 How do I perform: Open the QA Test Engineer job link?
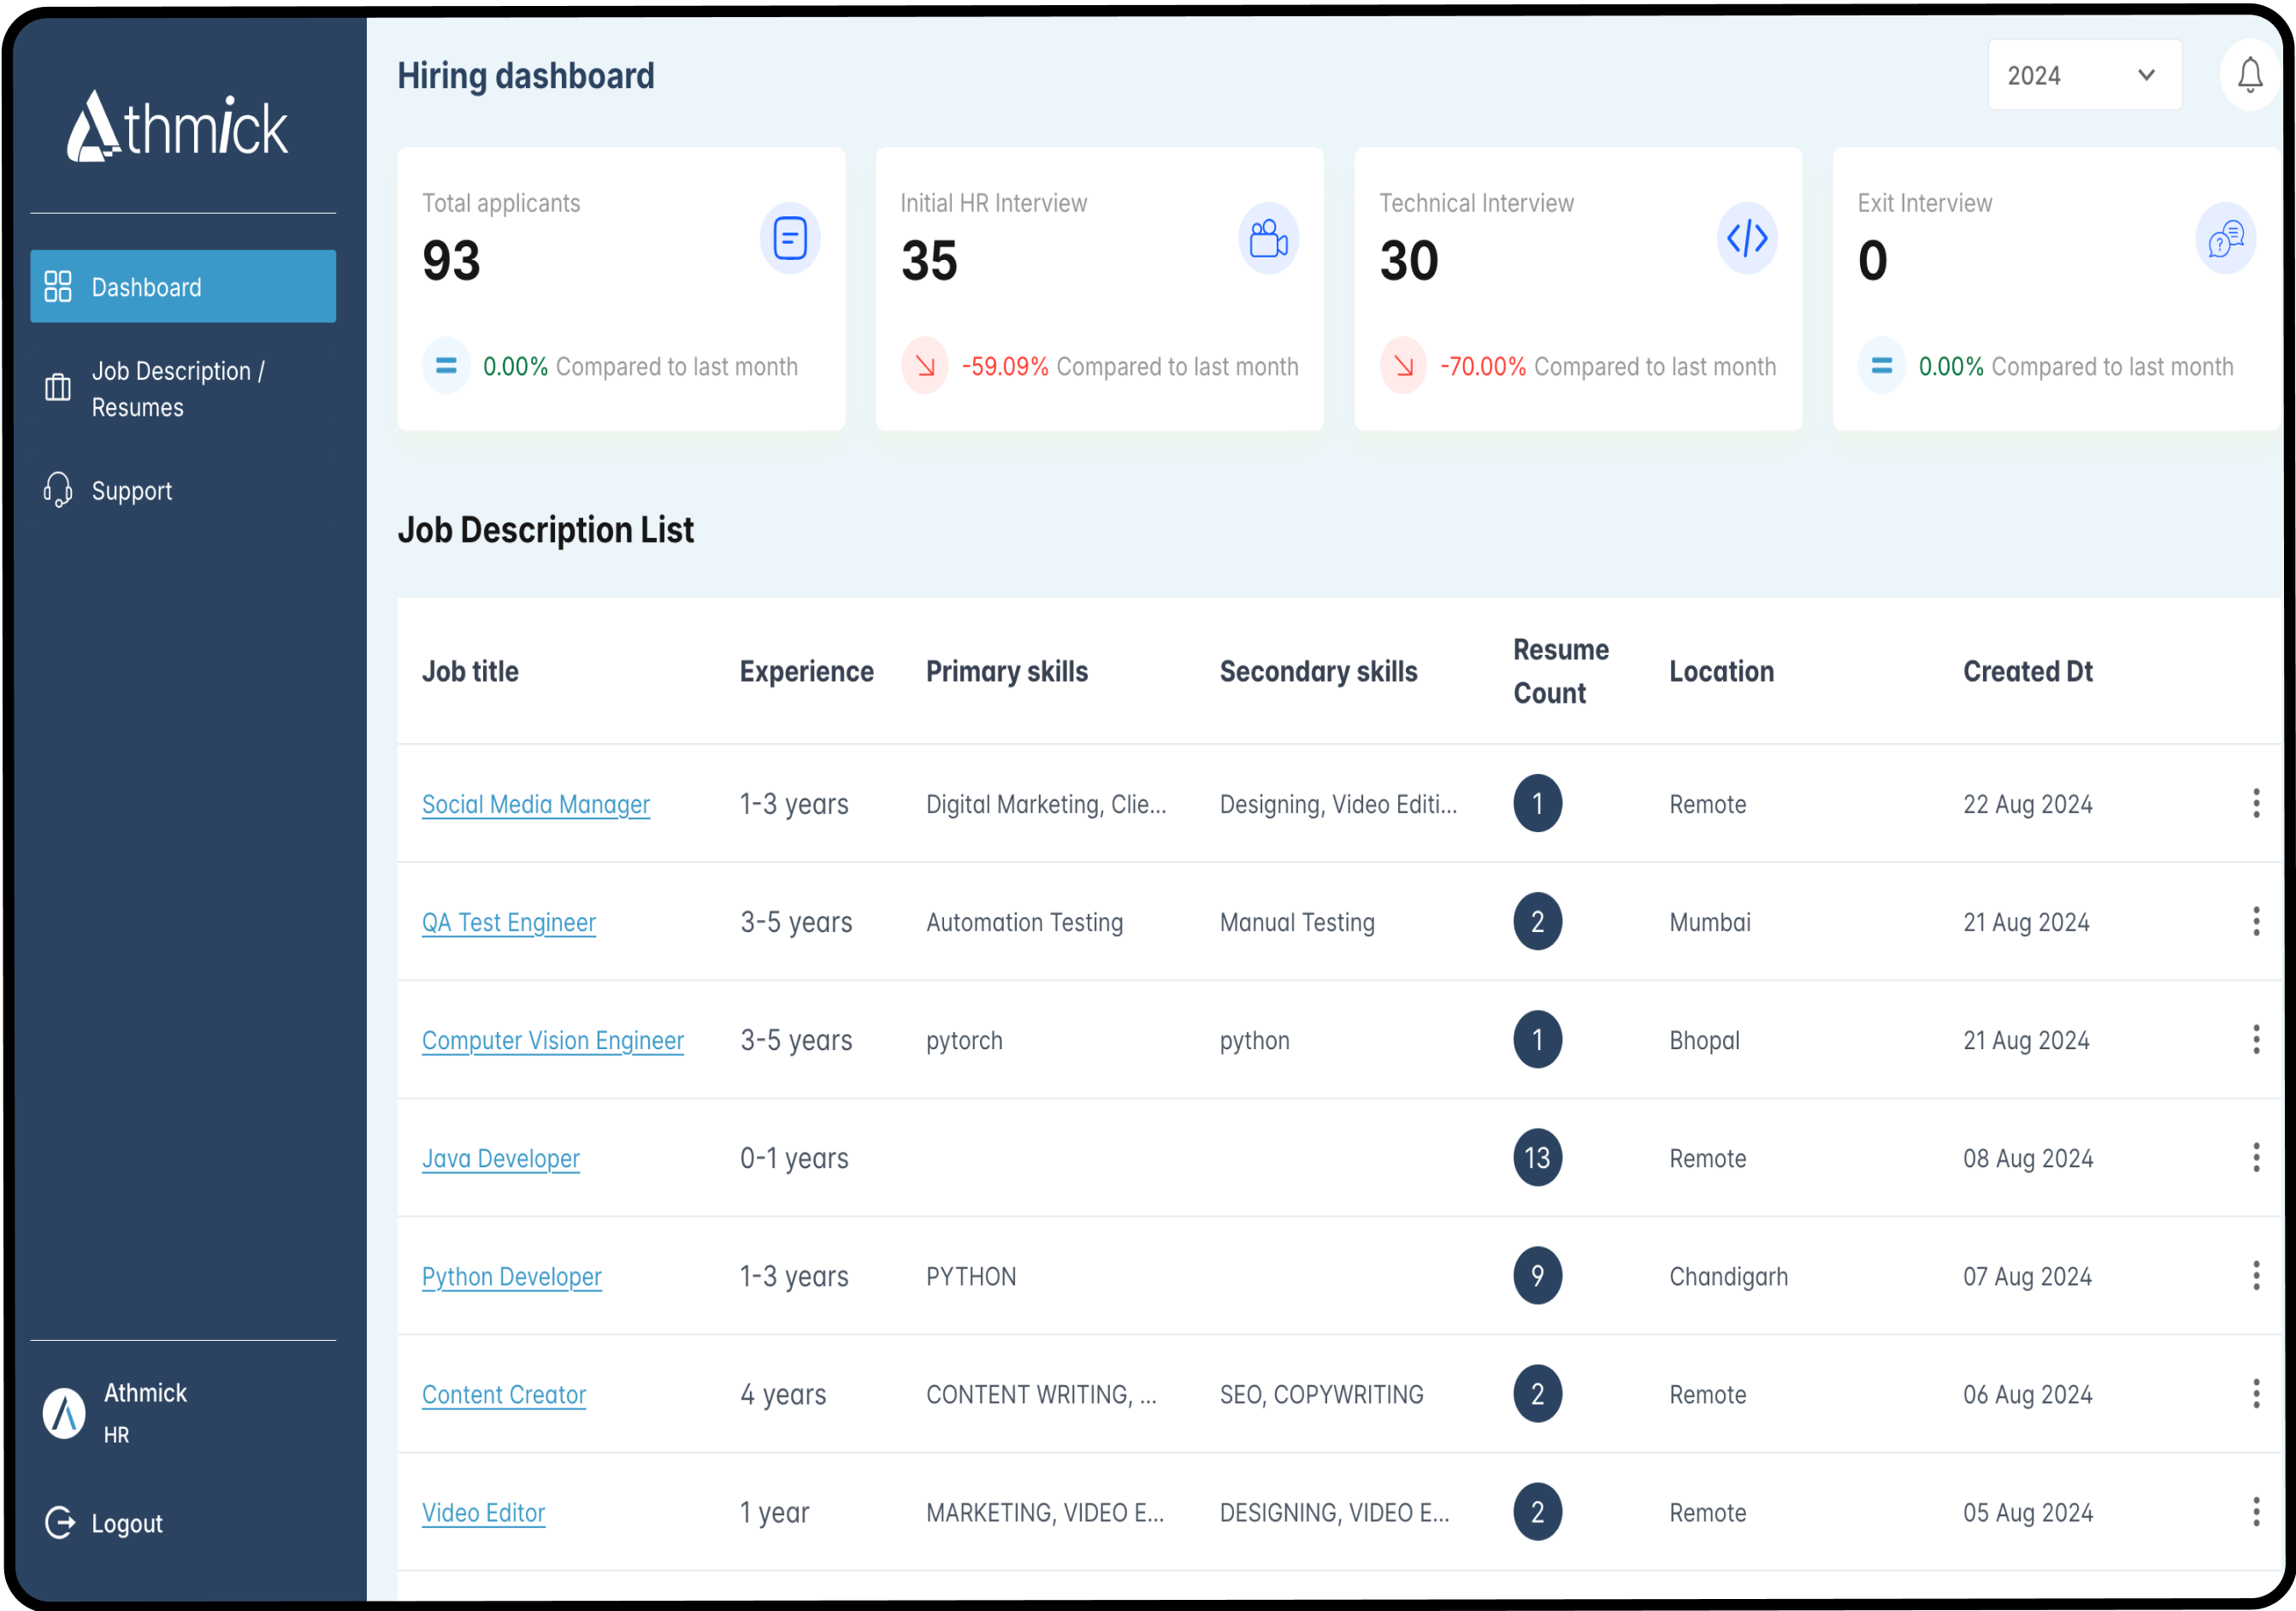click(508, 922)
